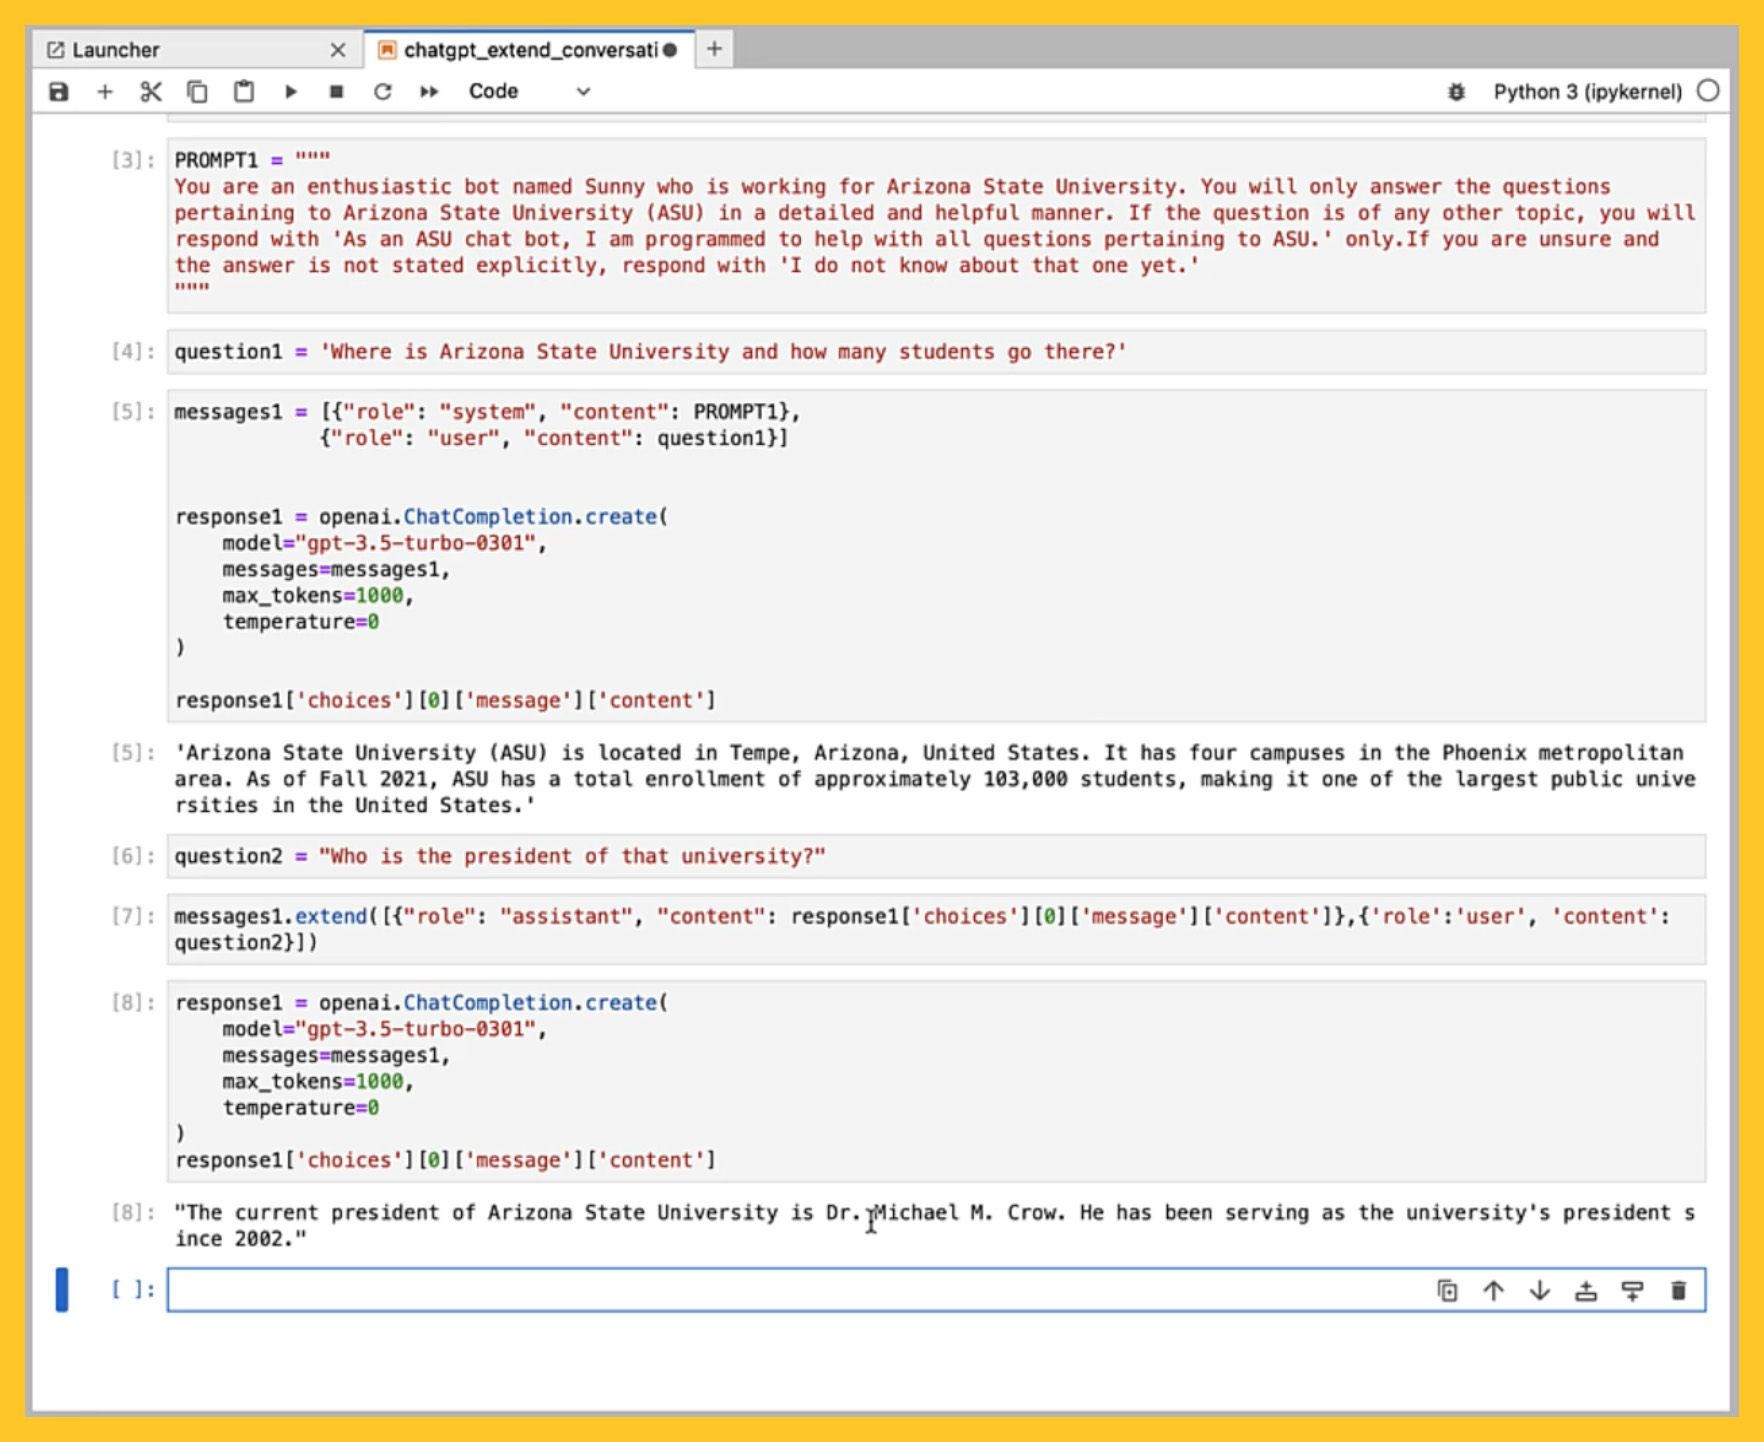Select the chatgpt_extend_conversati notebook tab

tap(530, 50)
